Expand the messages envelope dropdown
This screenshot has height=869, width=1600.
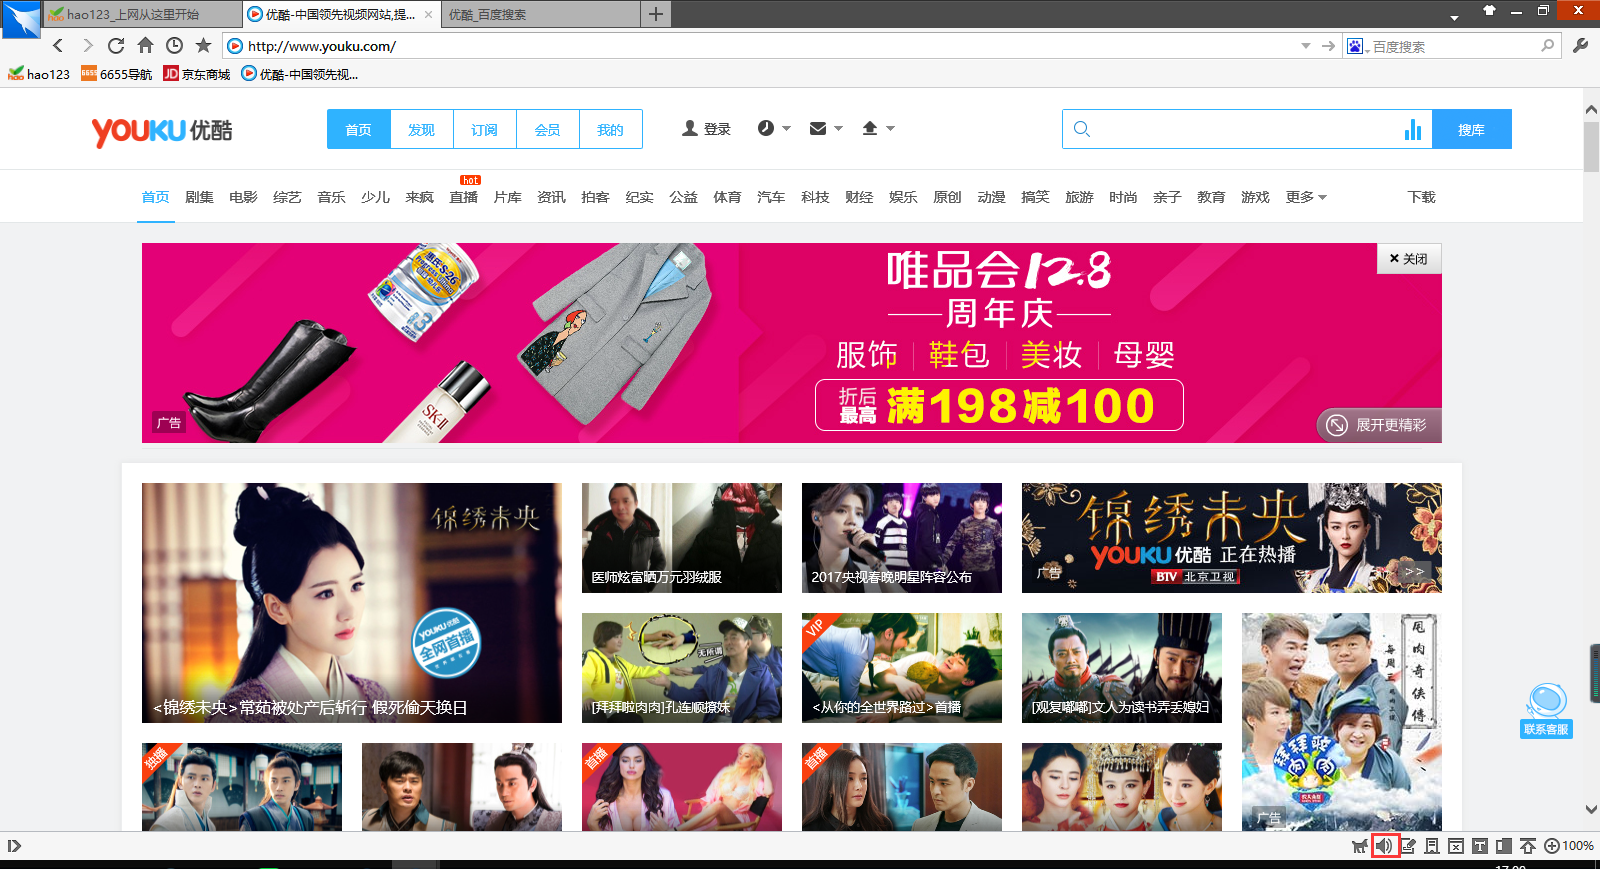825,129
